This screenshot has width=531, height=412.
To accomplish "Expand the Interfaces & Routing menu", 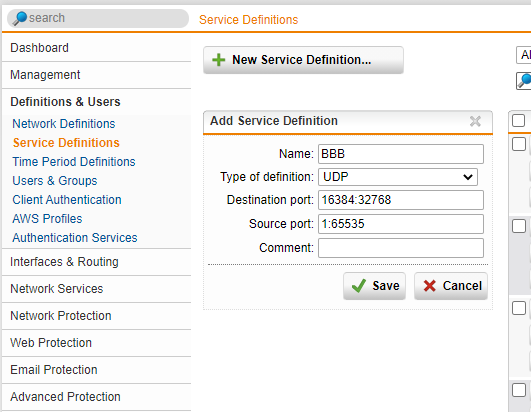I will pyautogui.click(x=64, y=262).
